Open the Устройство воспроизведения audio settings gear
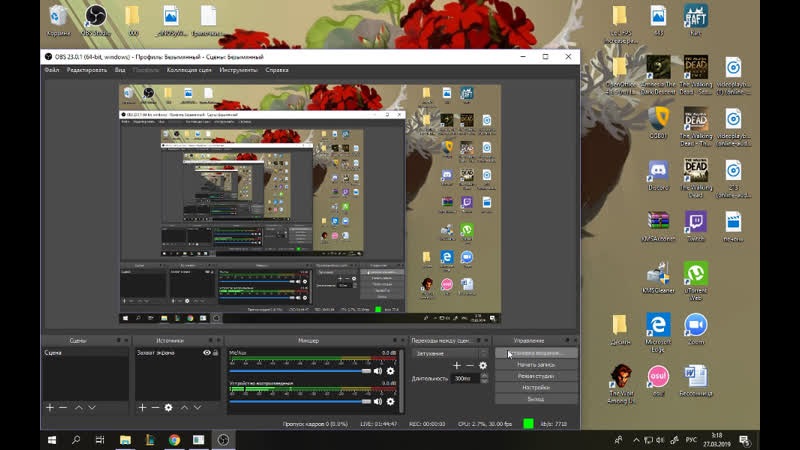 point(390,402)
